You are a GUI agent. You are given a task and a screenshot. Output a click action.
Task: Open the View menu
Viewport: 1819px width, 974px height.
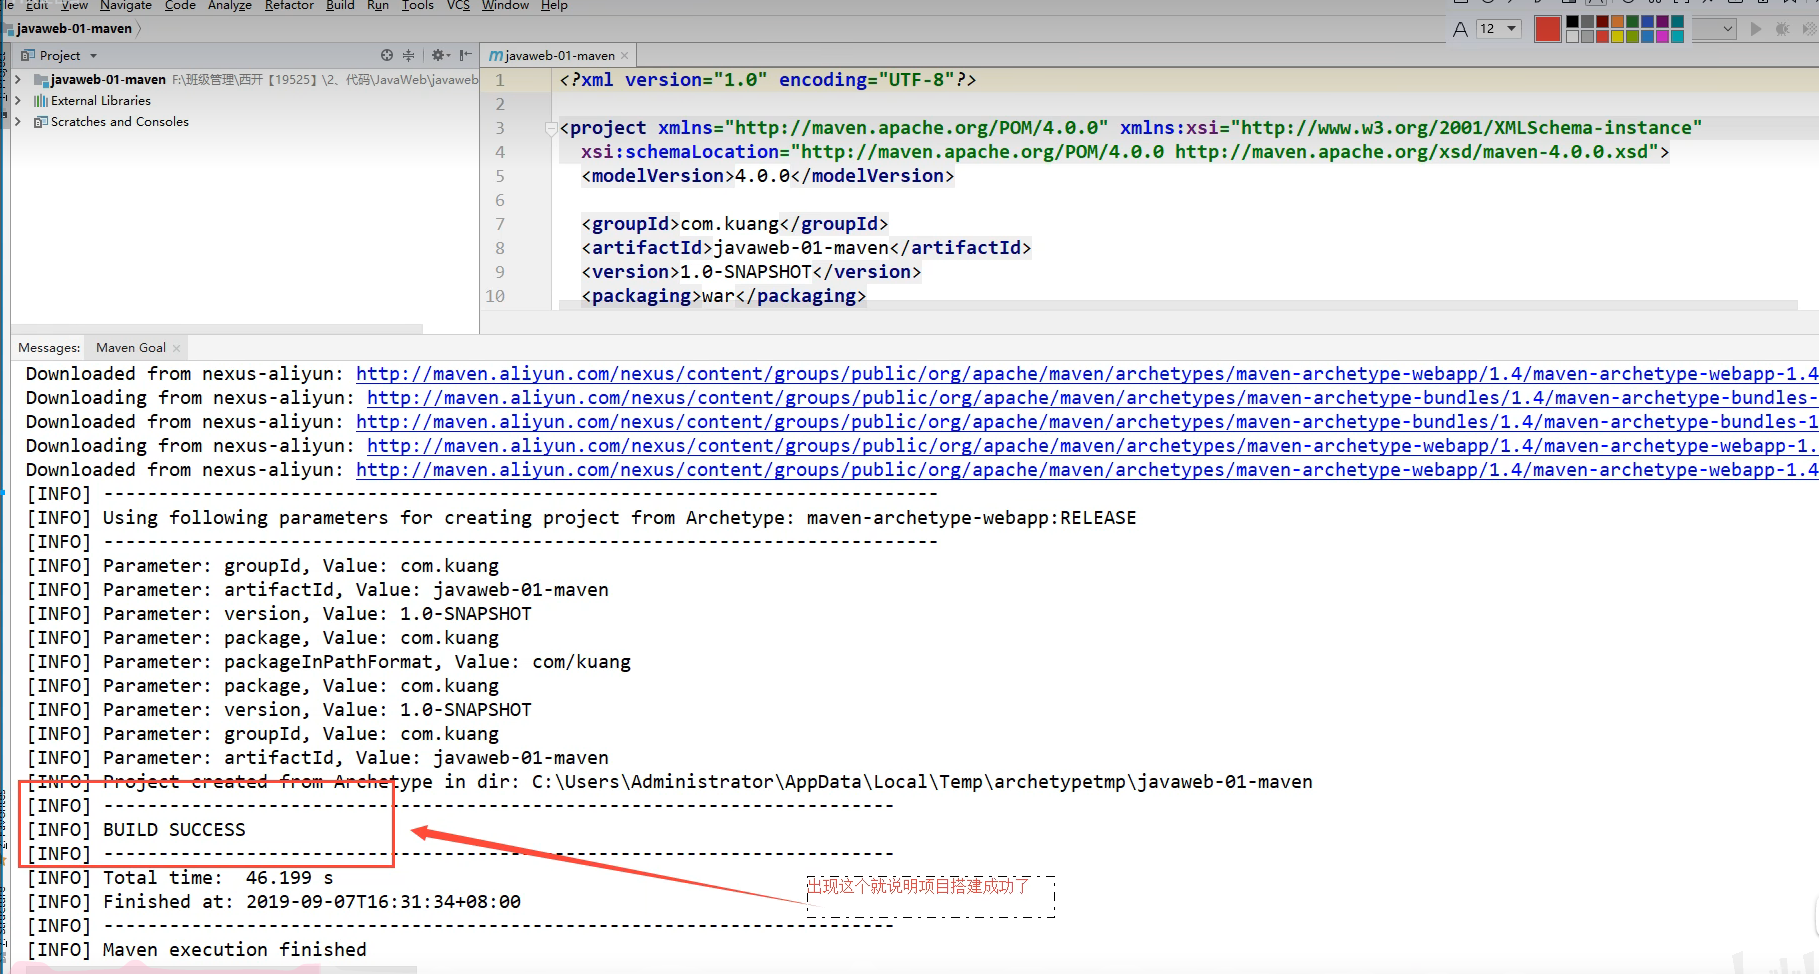(75, 5)
